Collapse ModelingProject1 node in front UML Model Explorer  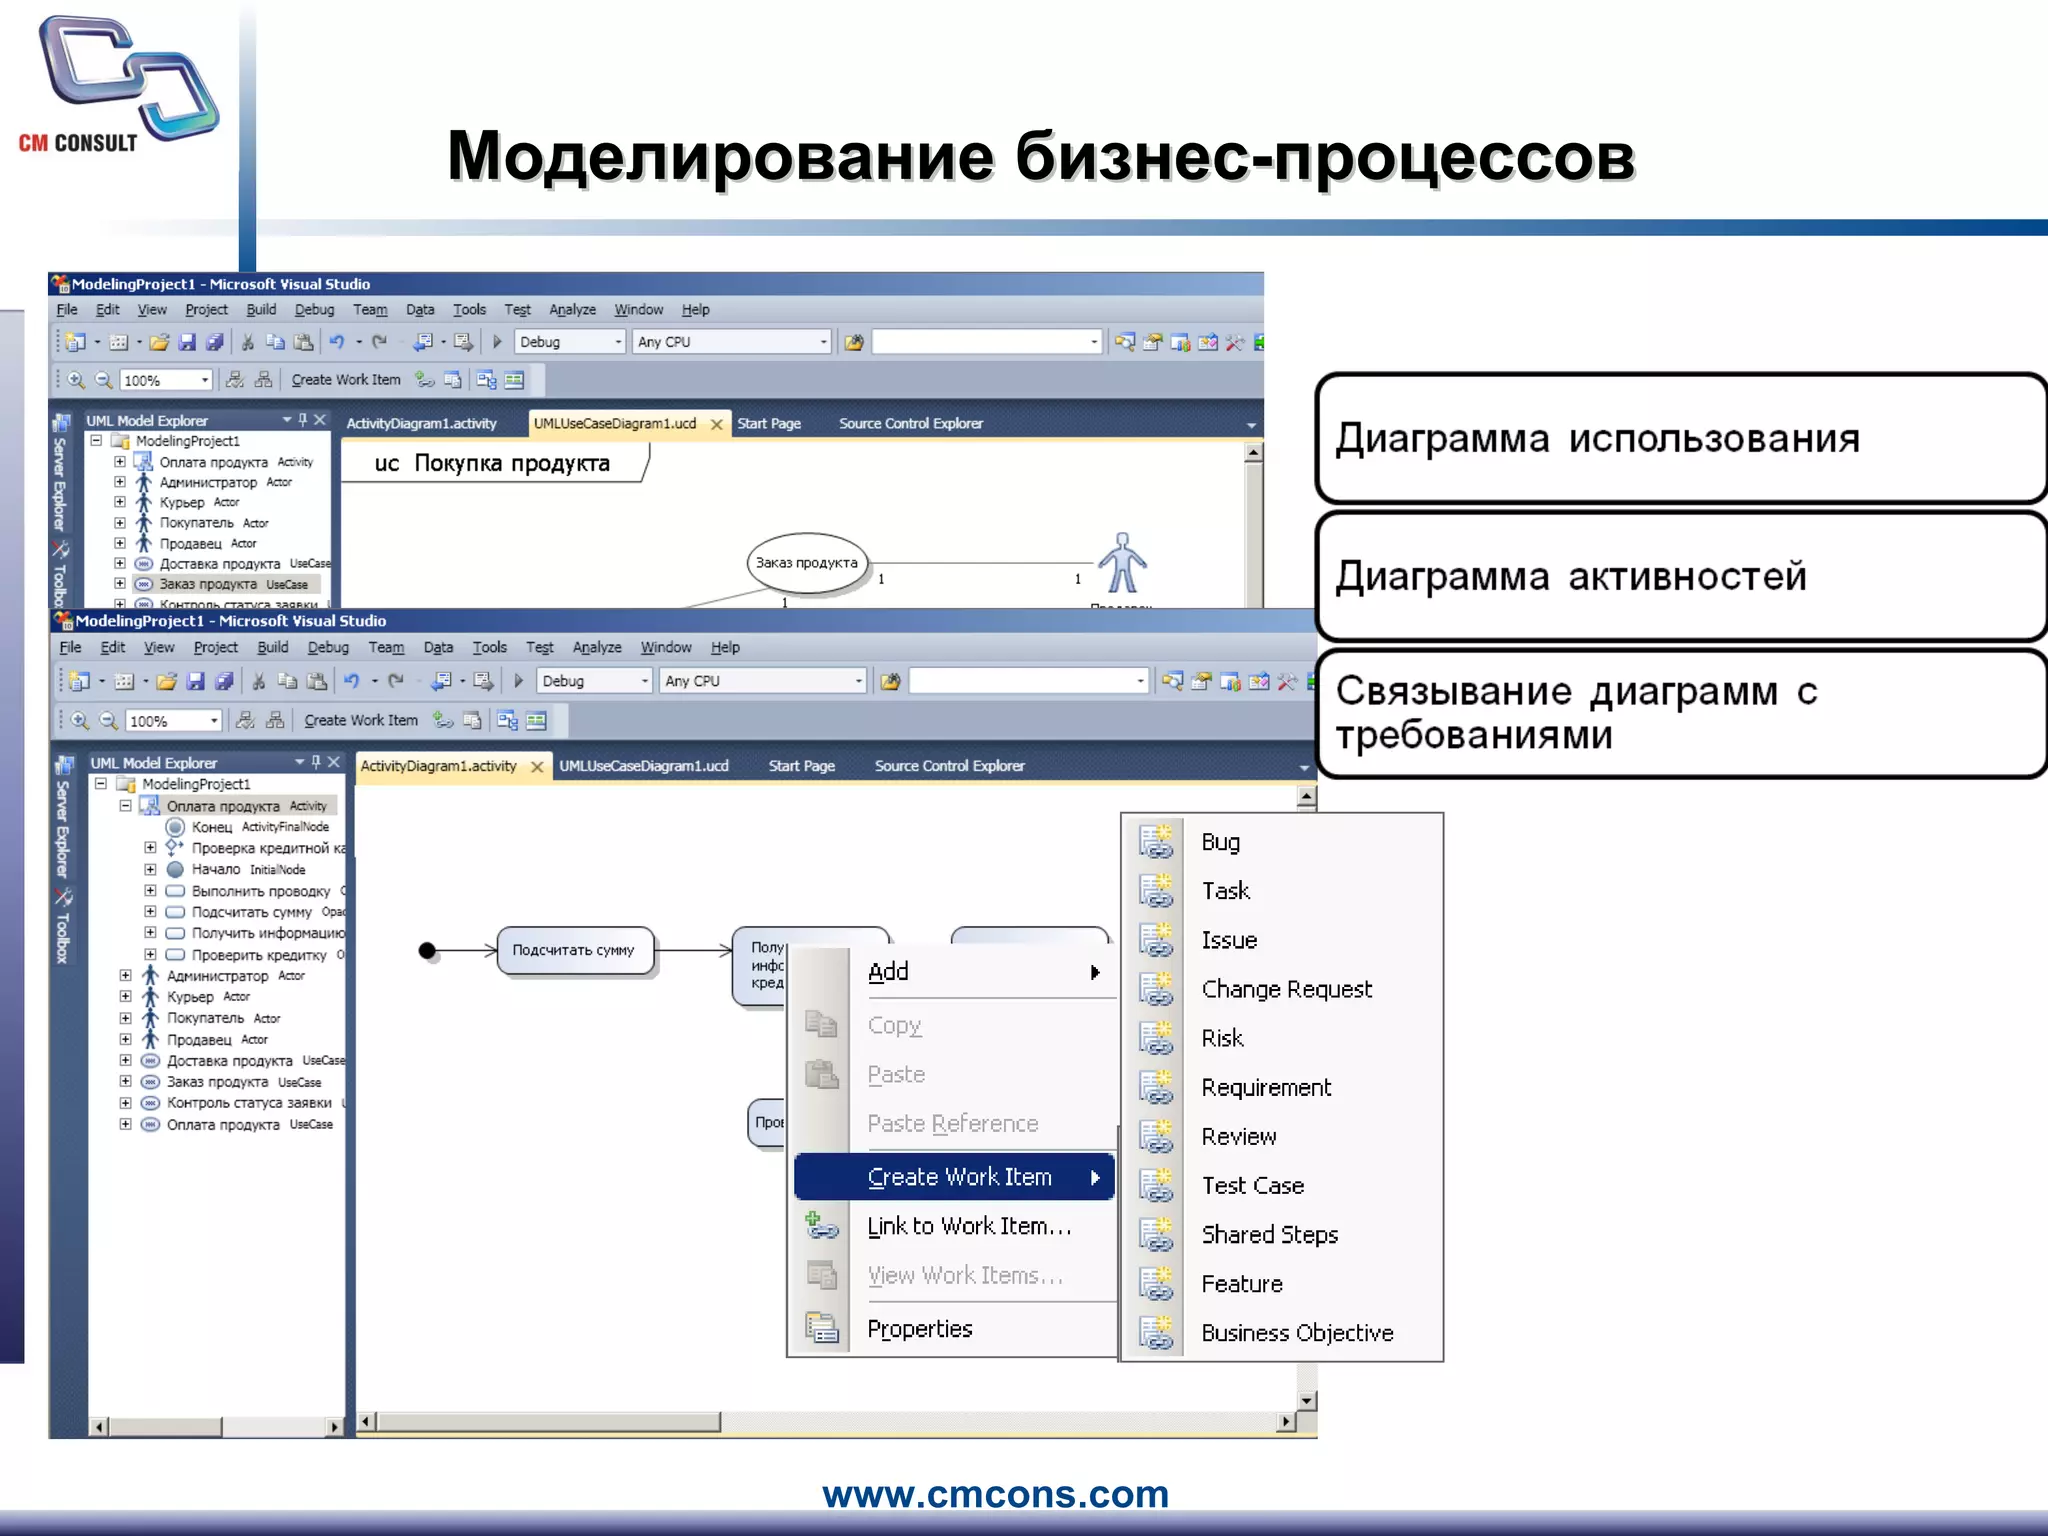(x=101, y=784)
